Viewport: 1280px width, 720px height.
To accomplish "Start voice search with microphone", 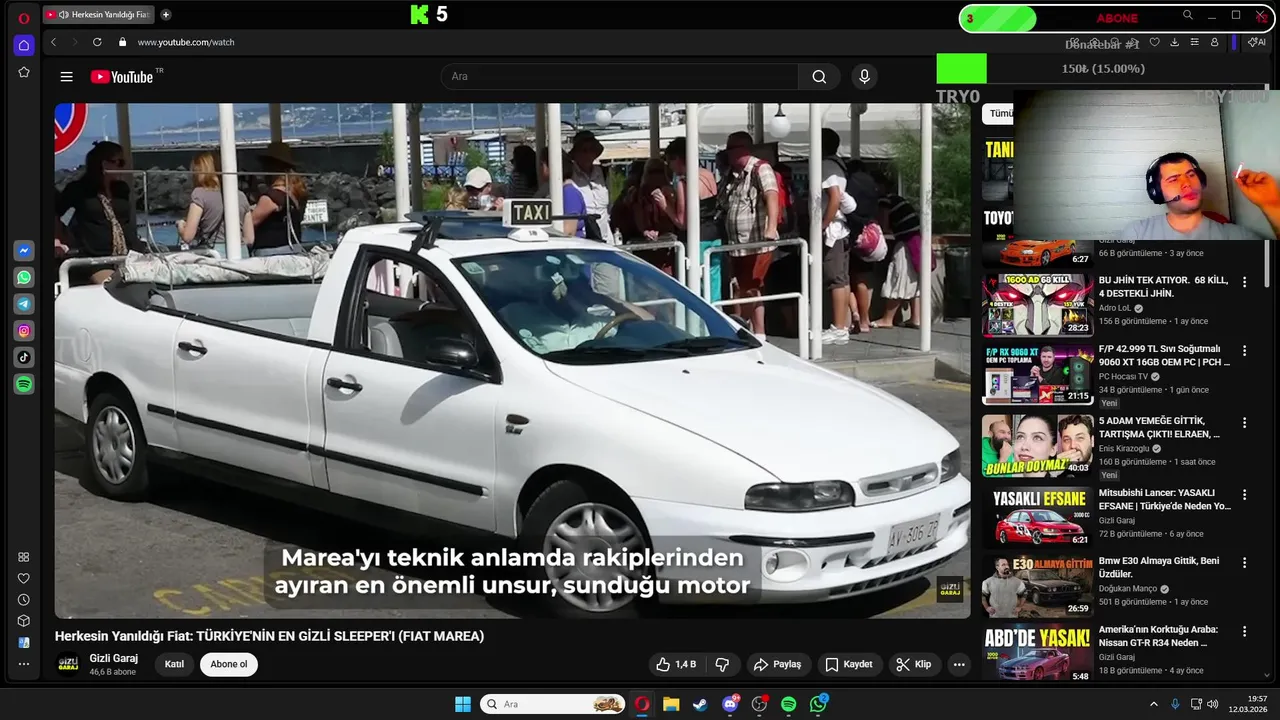I will pyautogui.click(x=865, y=77).
